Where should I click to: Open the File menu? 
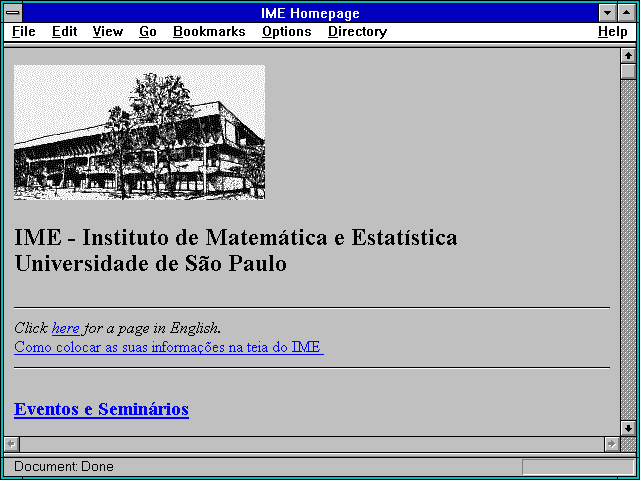coord(24,32)
